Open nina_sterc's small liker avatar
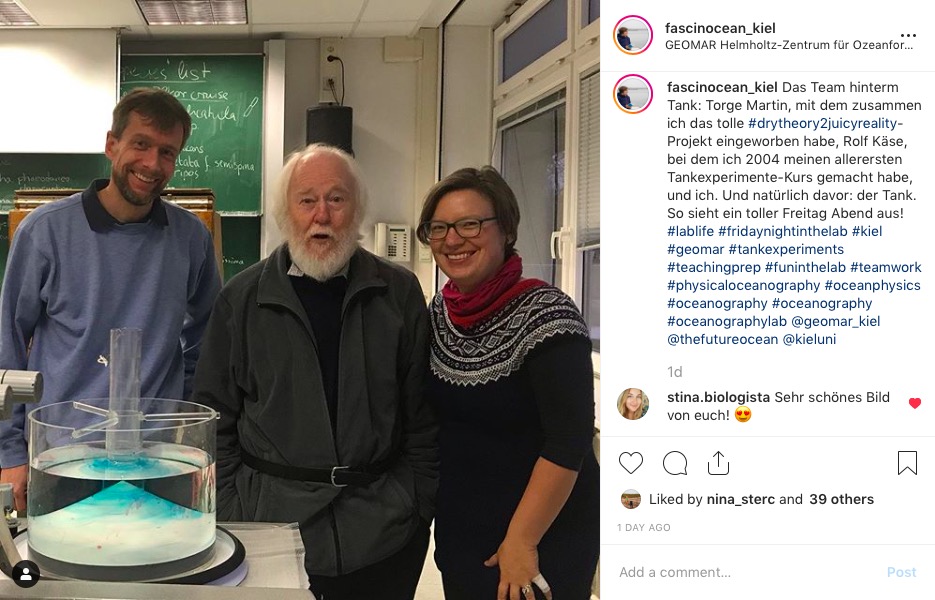Viewport: 935px width, 600px height. [x=630, y=499]
